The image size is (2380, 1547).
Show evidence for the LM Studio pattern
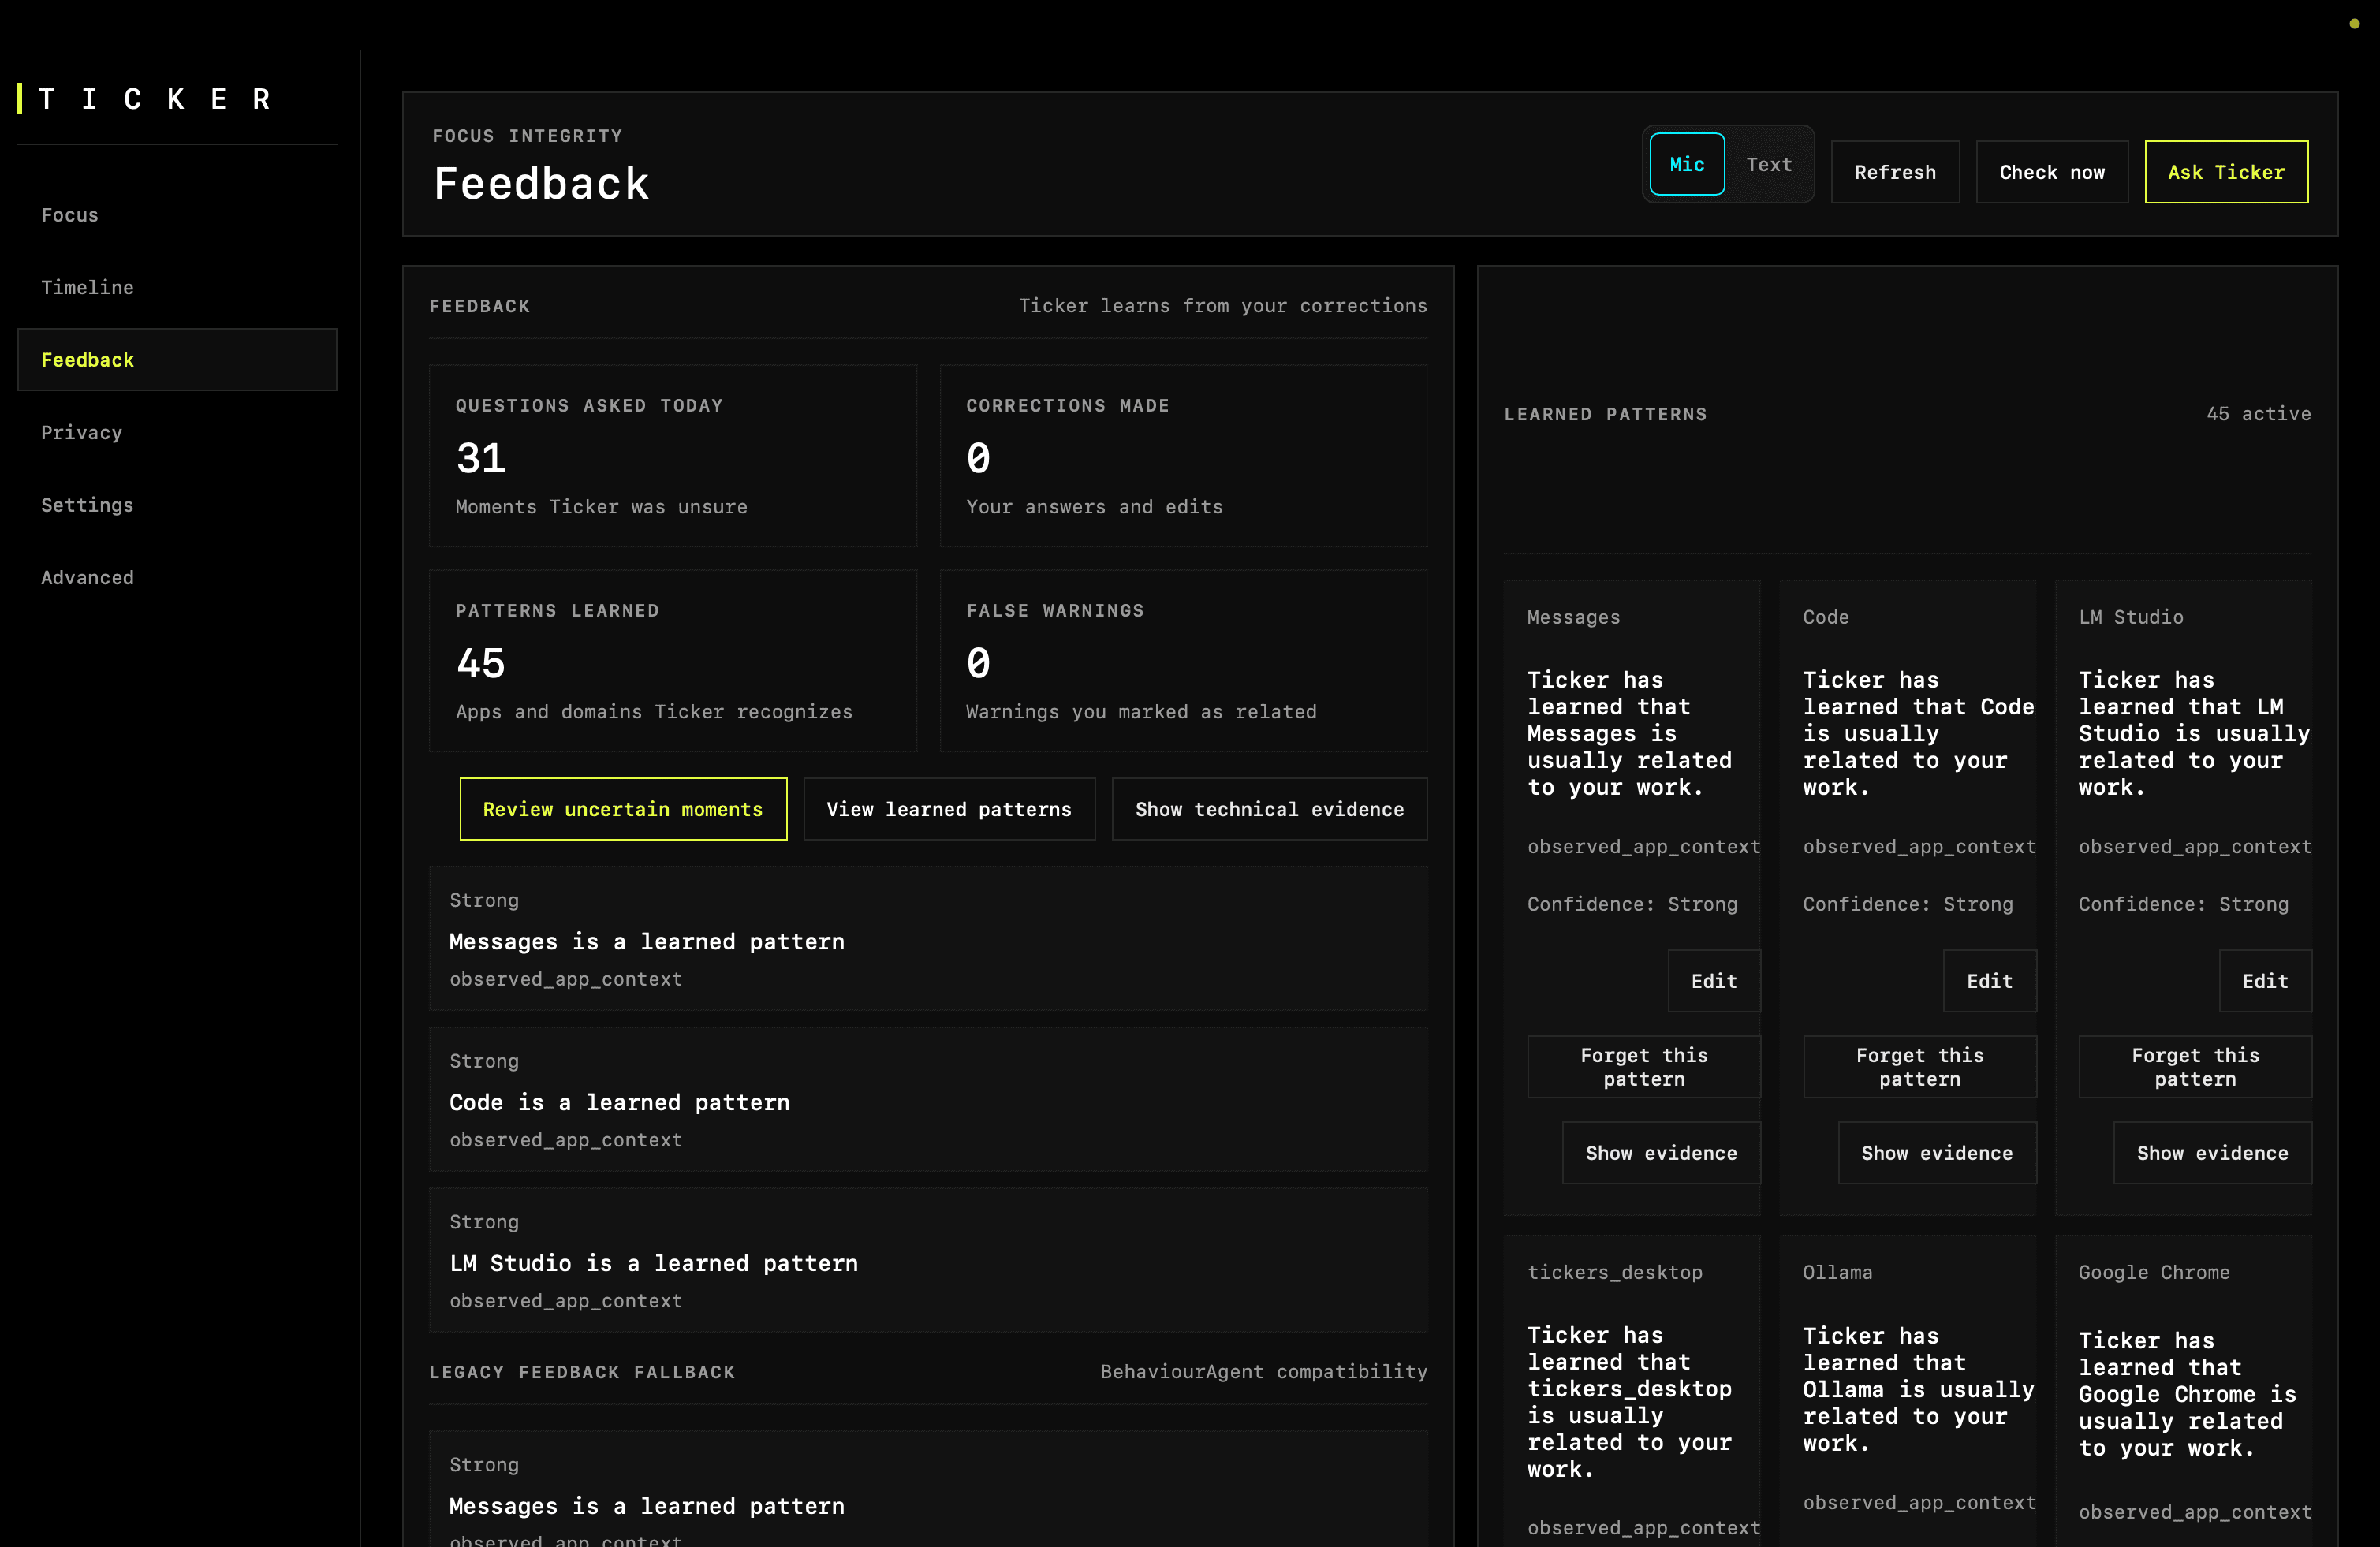click(x=2212, y=1153)
